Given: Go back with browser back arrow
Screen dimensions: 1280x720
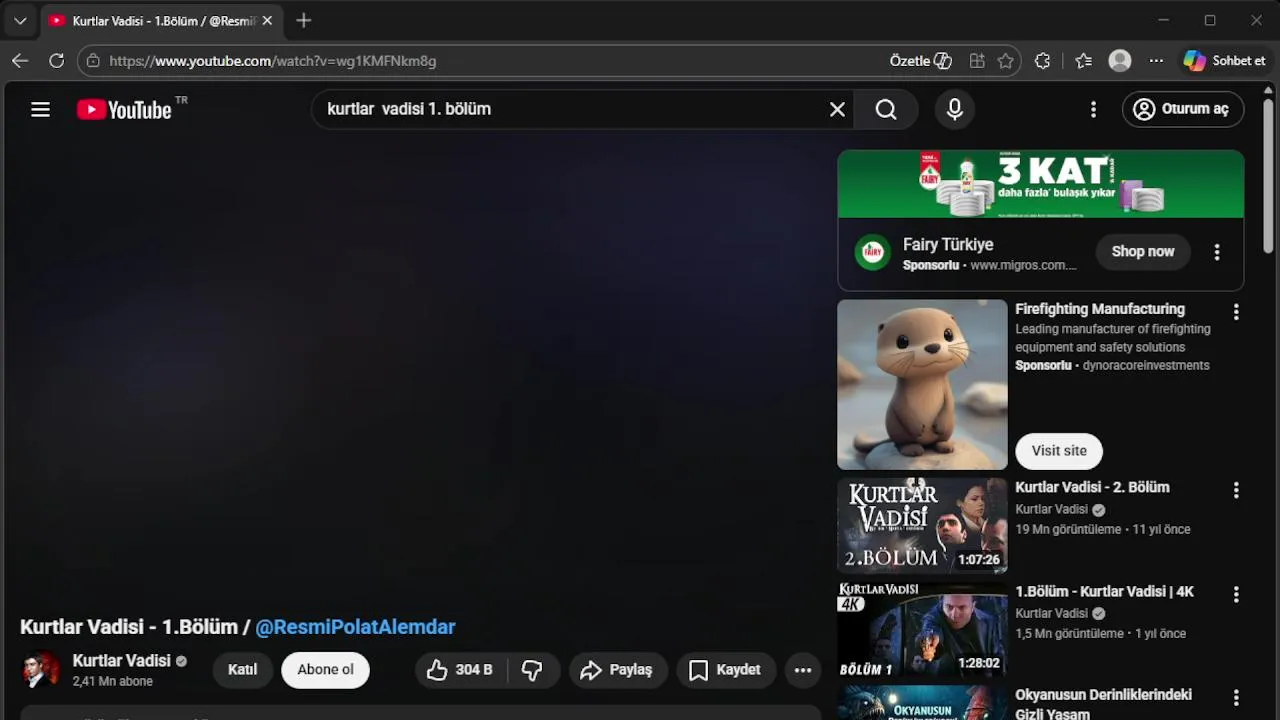Looking at the screenshot, I should [20, 61].
